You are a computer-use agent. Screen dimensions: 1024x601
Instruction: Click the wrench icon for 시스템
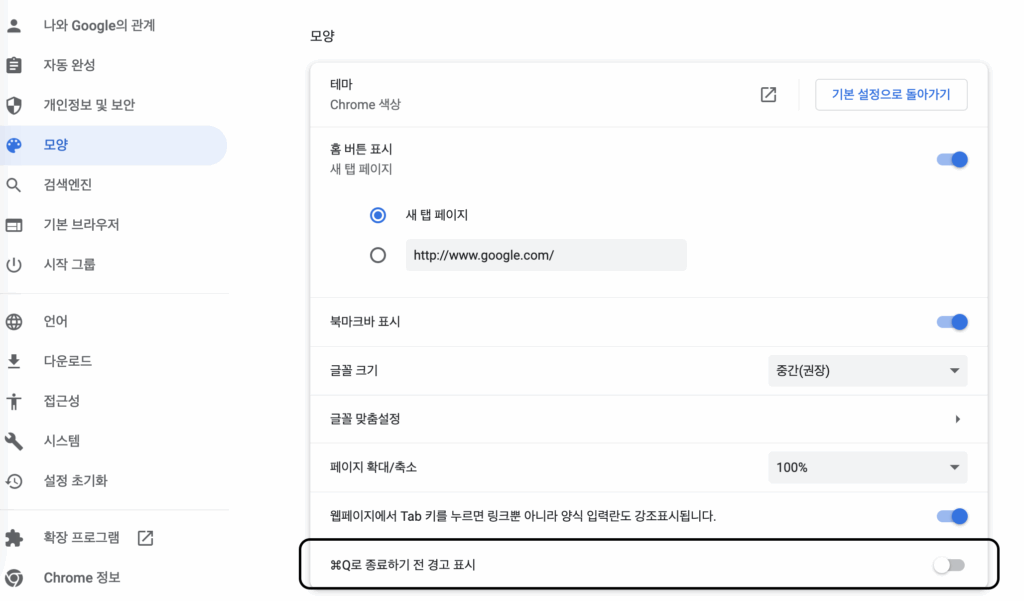pos(14,441)
